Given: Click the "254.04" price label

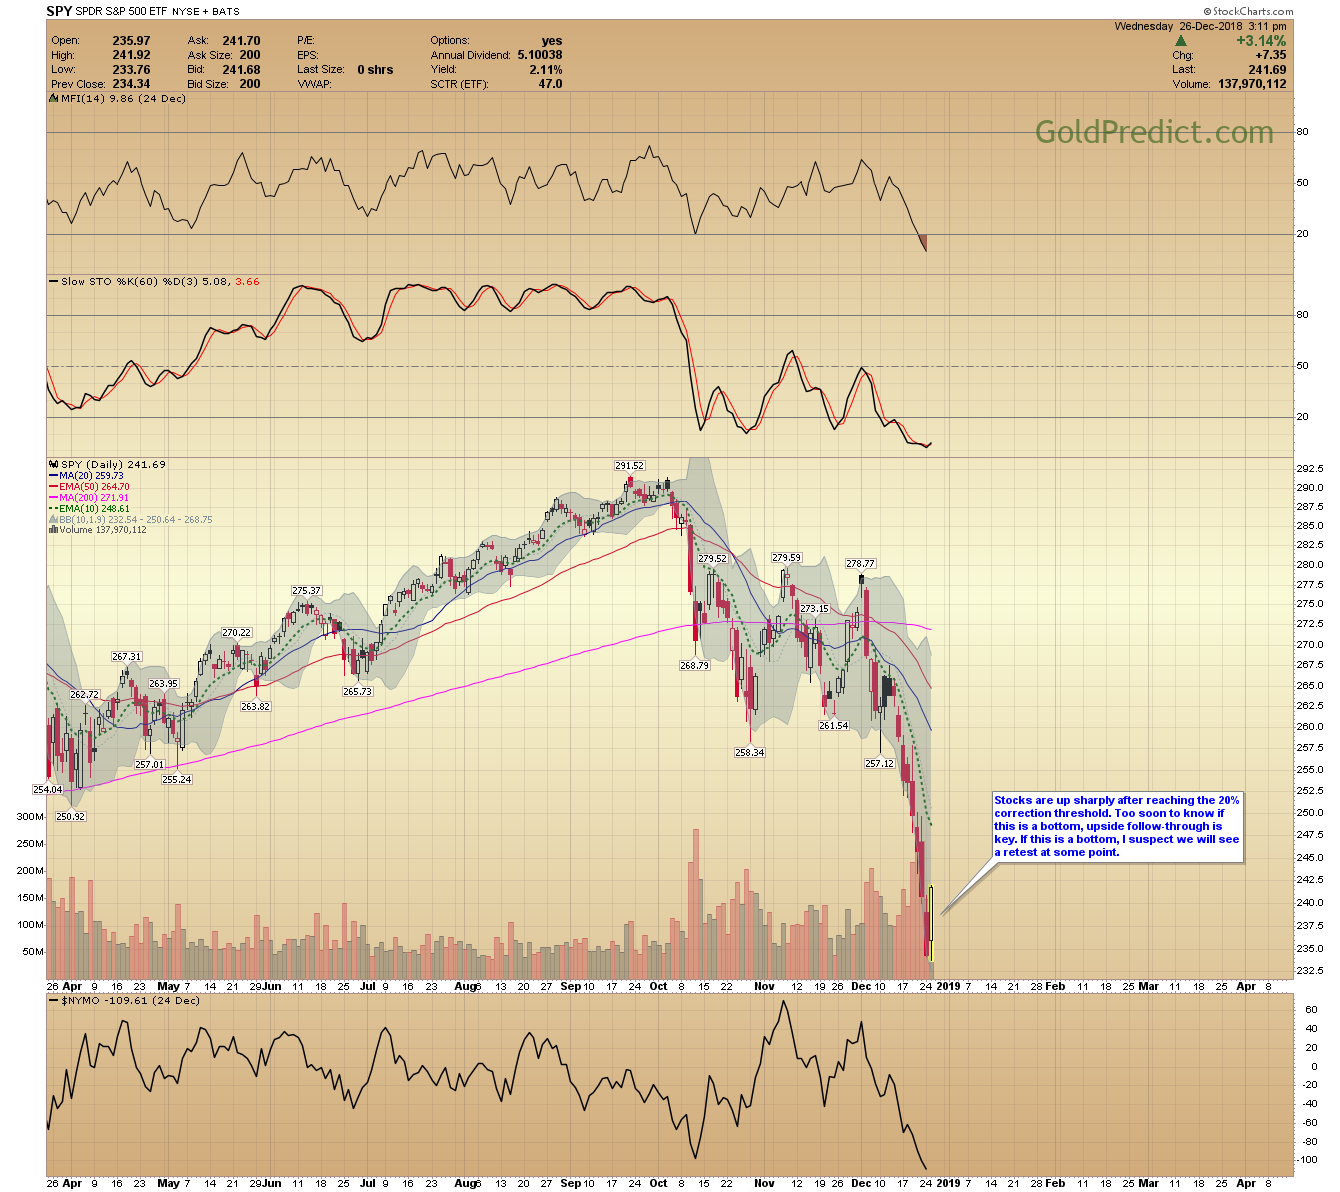Looking at the screenshot, I should [47, 789].
